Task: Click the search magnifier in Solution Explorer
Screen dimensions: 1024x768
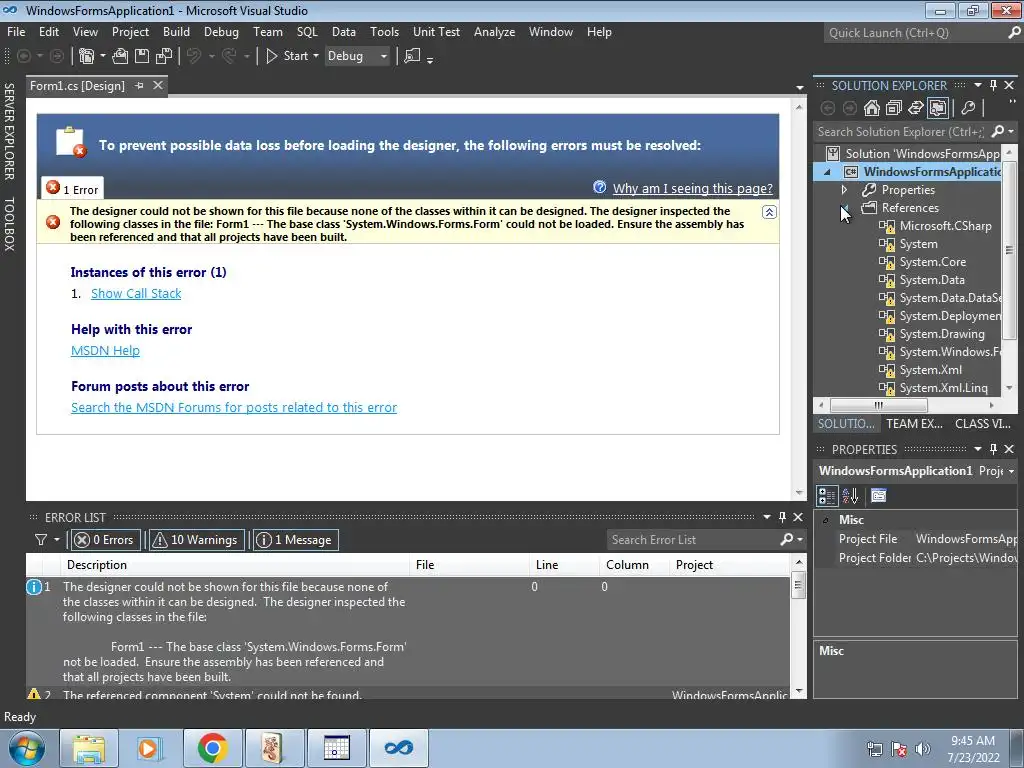Action: click(x=997, y=131)
